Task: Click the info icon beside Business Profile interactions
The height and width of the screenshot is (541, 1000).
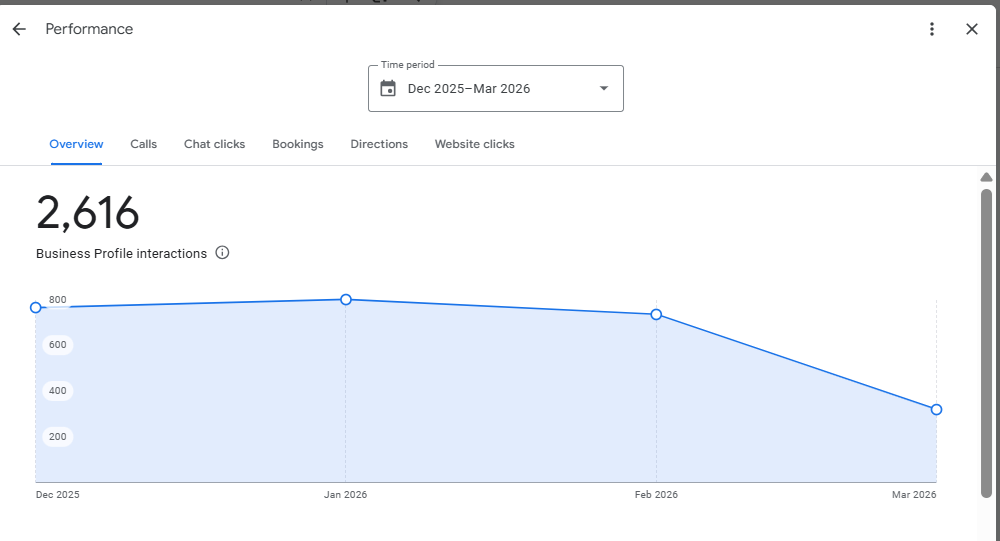Action: click(x=222, y=253)
